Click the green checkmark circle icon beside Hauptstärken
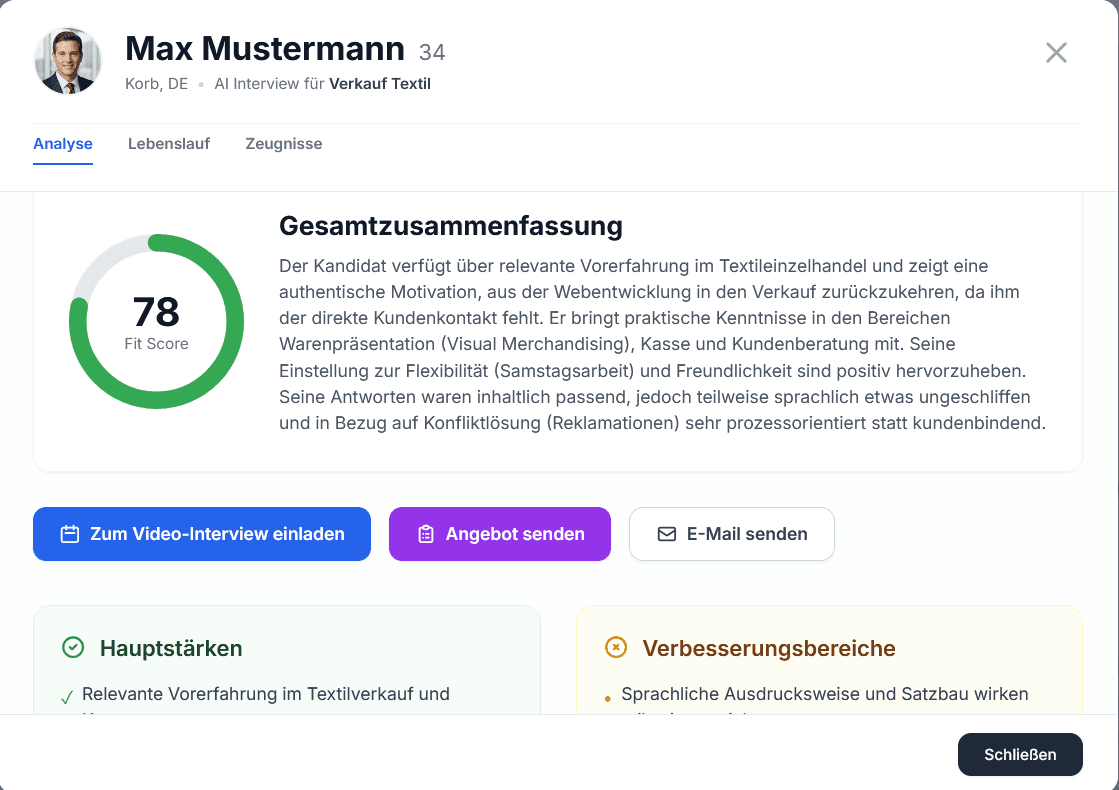 (74, 647)
